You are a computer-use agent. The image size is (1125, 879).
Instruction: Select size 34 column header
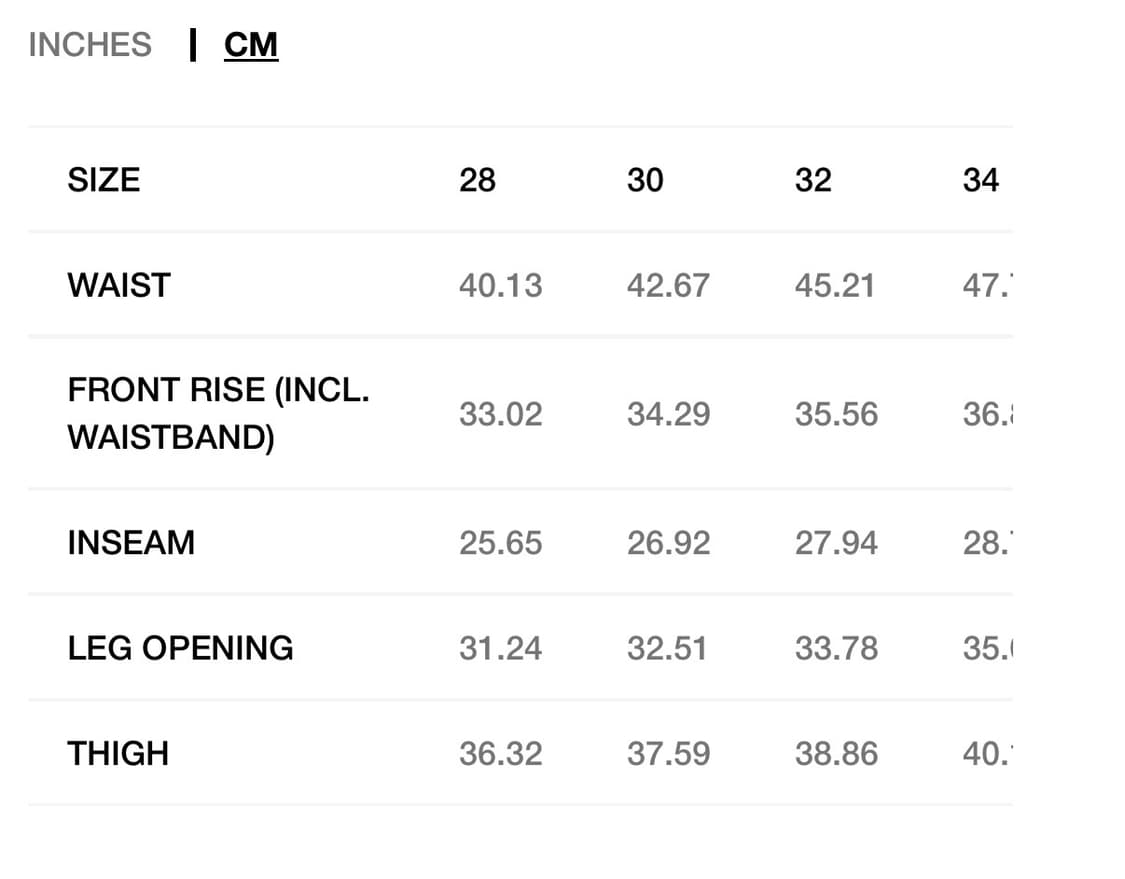tap(981, 179)
